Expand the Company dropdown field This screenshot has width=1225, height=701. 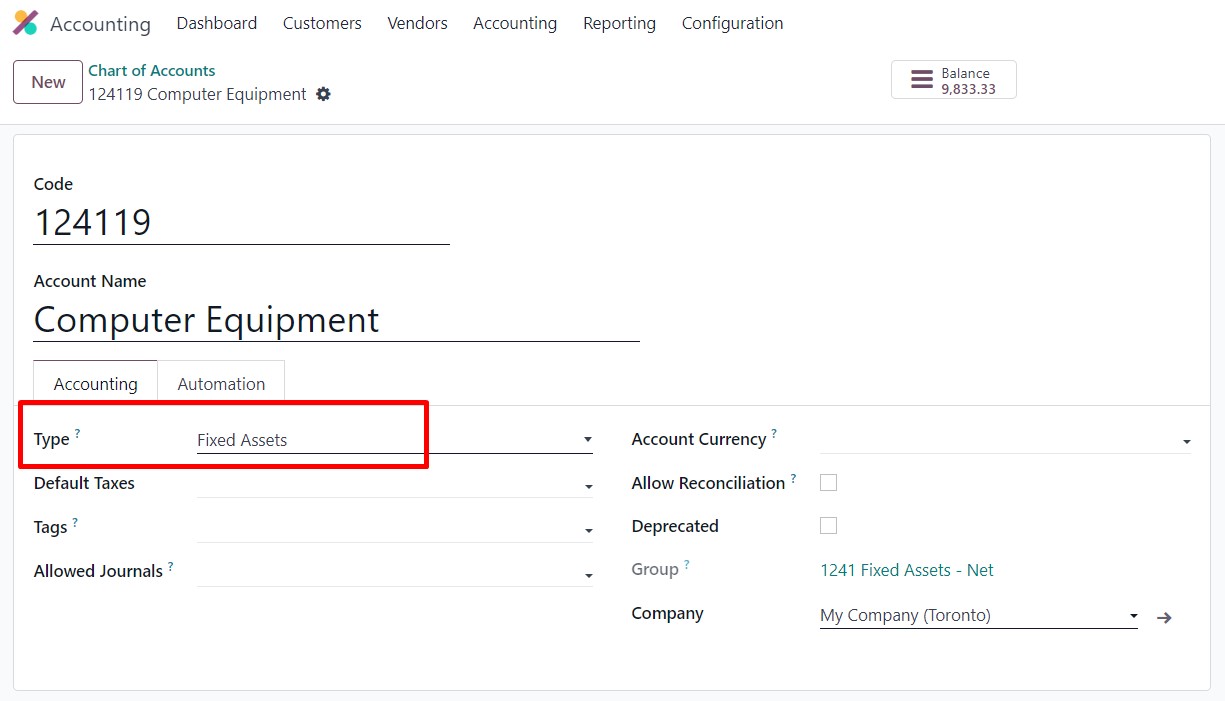(979, 616)
